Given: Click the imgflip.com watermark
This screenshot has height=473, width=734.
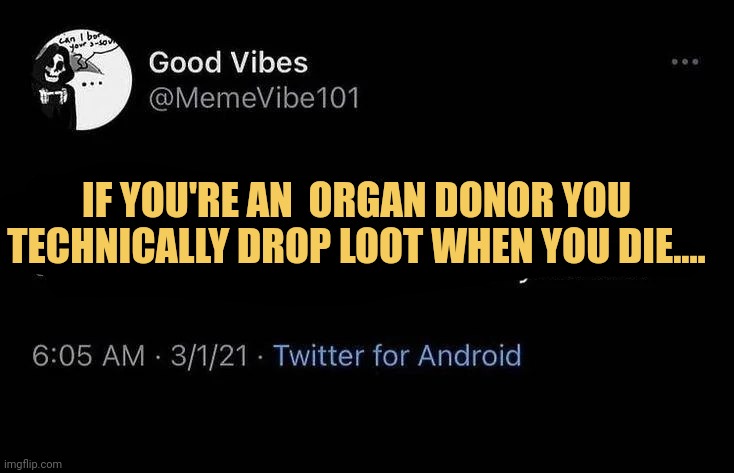Looking at the screenshot, I should (x=33, y=464).
